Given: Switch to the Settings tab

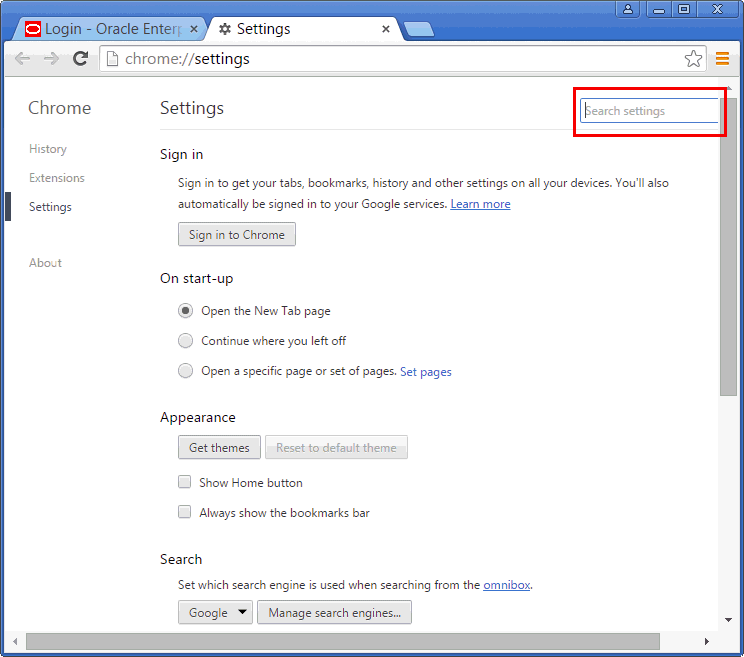Looking at the screenshot, I should tap(304, 29).
